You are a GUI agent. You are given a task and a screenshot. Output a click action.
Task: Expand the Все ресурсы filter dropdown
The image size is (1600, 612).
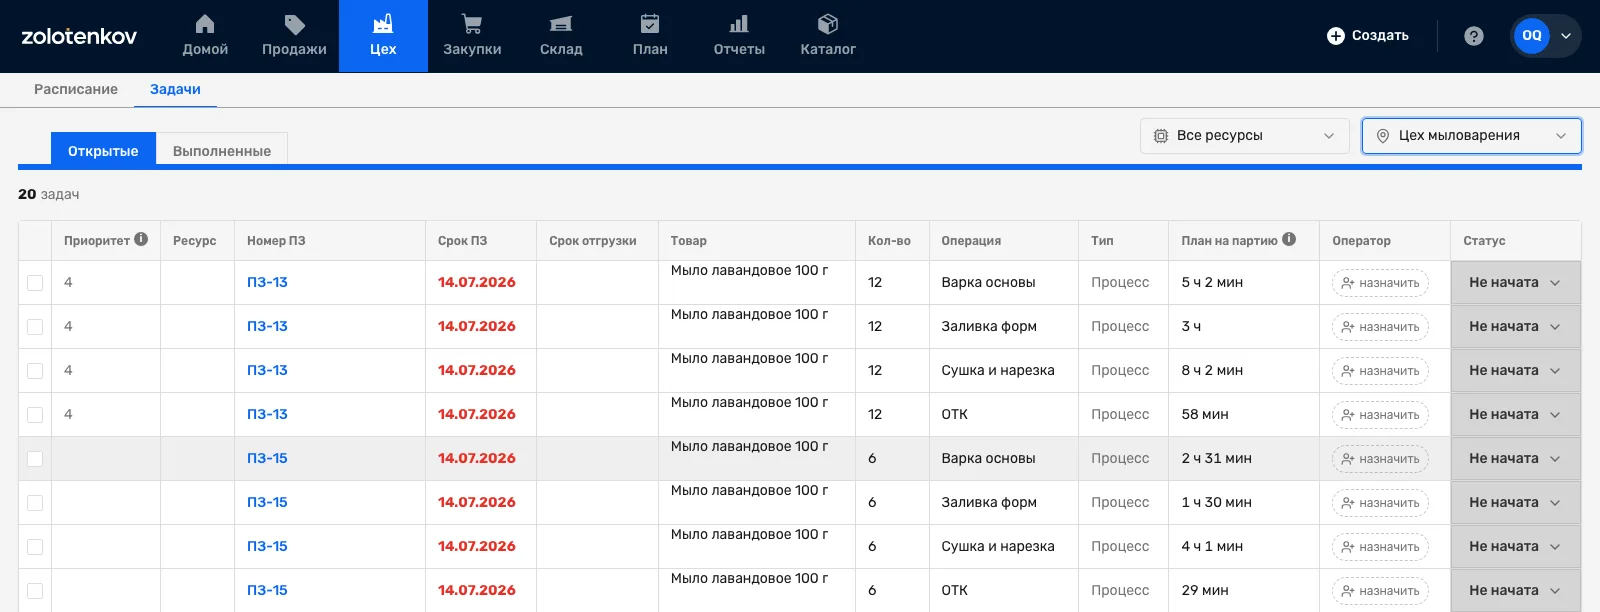pos(1245,136)
